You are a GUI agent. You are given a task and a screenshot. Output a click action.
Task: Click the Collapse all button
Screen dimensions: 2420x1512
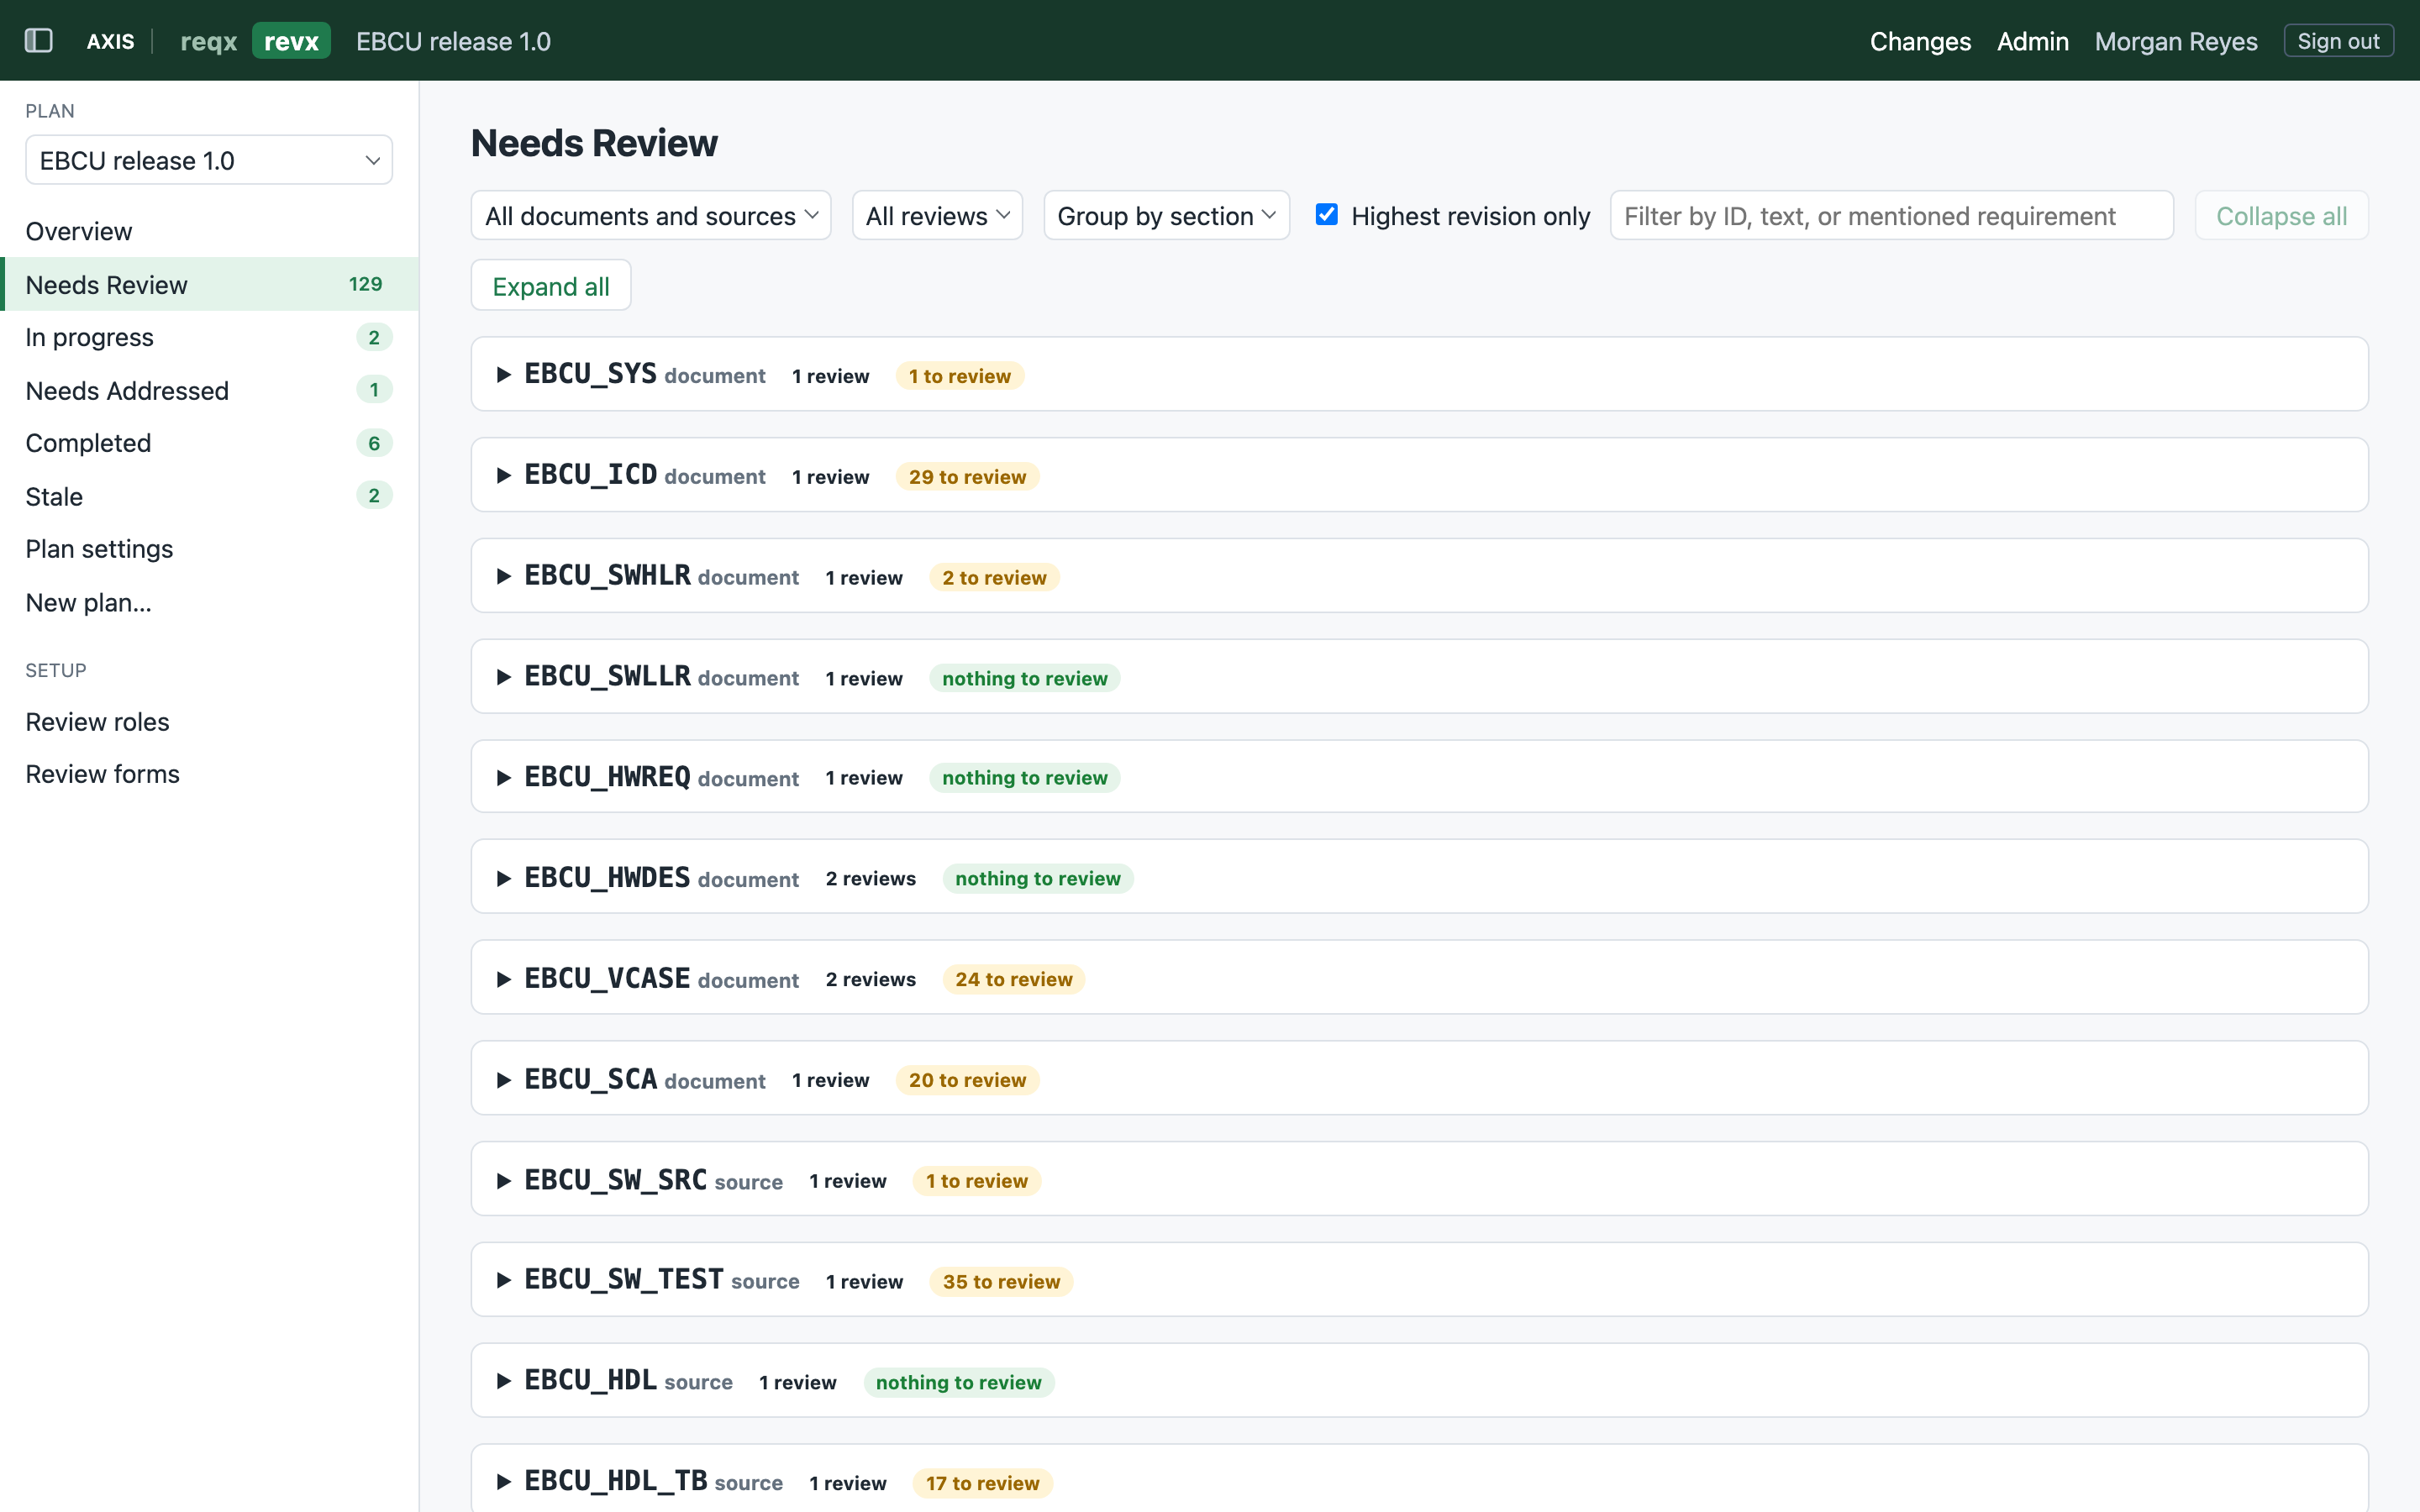[2281, 216]
